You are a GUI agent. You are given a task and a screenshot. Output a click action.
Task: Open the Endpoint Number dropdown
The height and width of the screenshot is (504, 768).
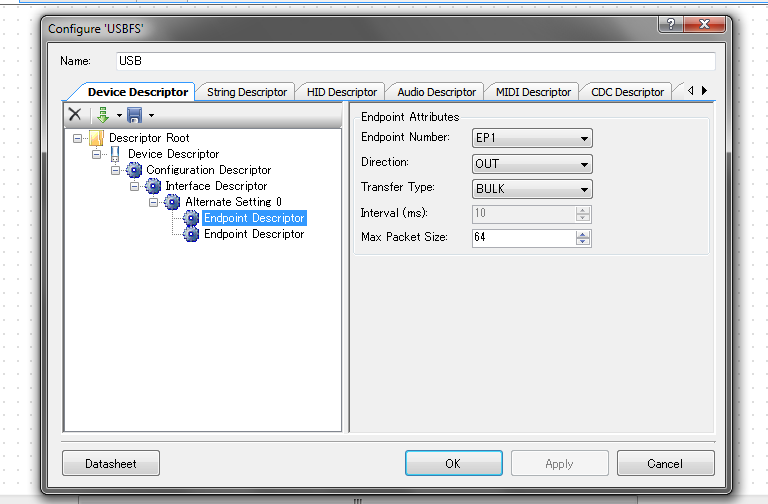click(x=532, y=138)
